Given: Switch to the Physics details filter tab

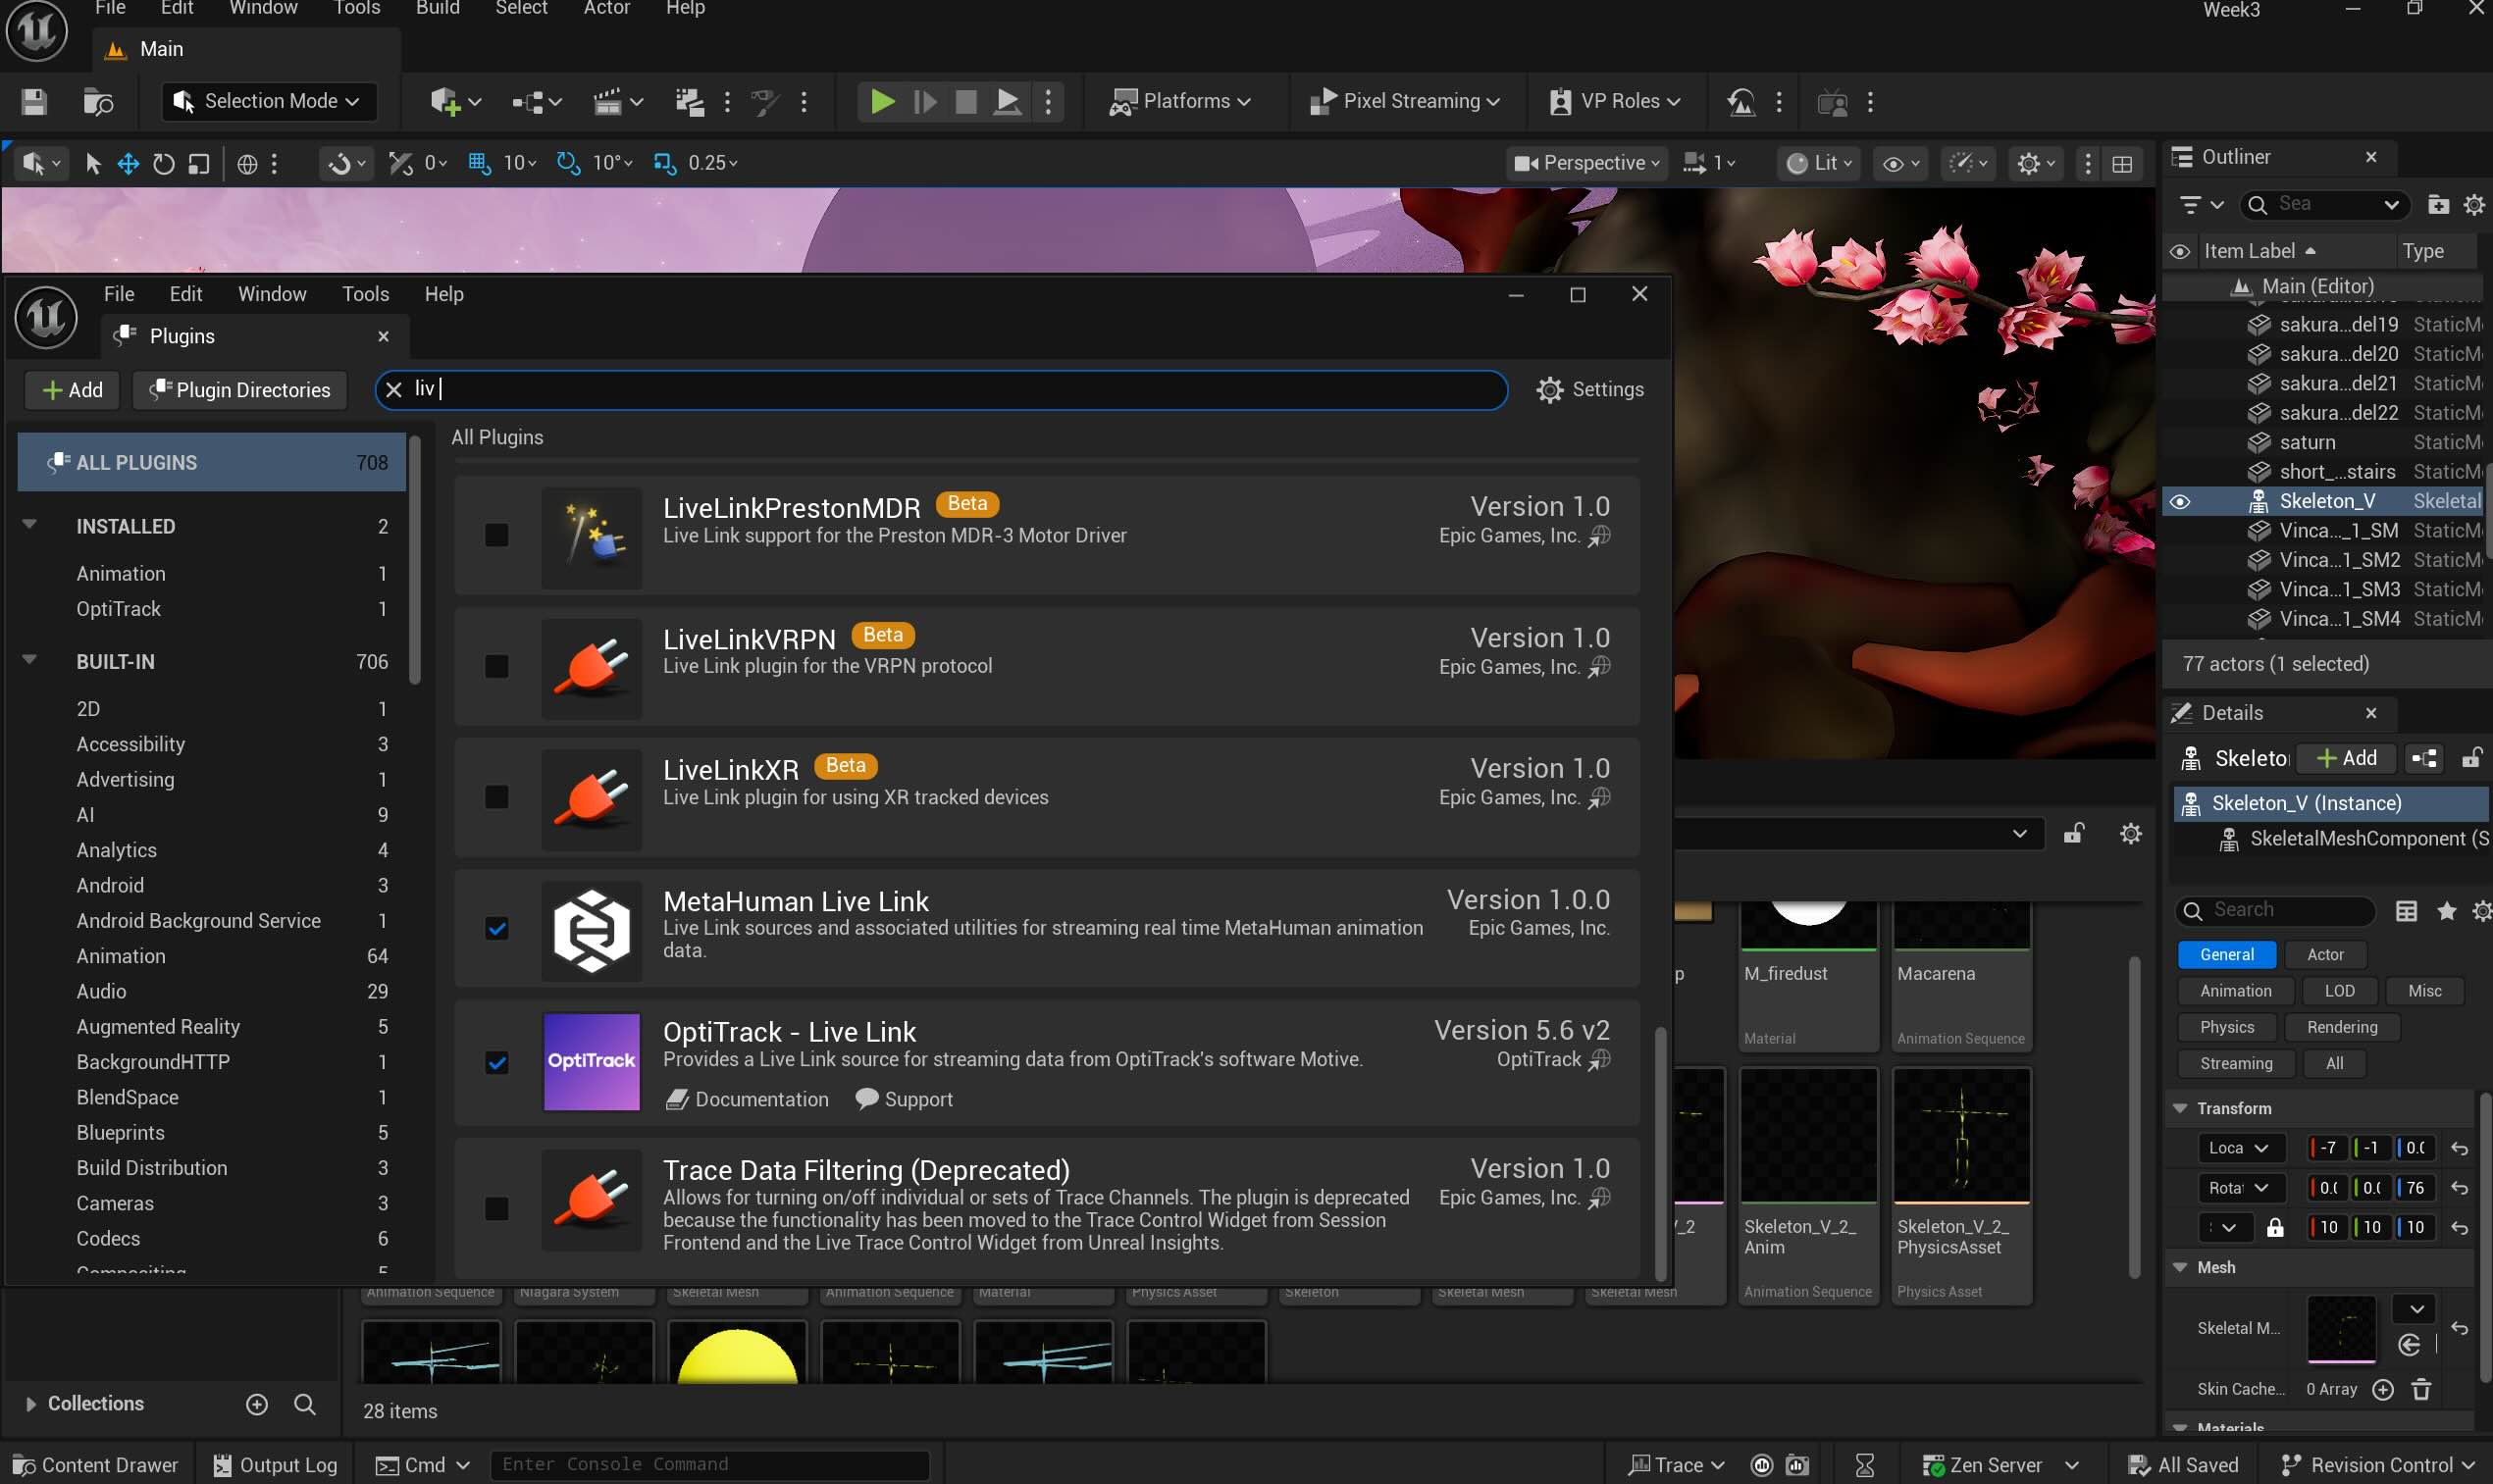Looking at the screenshot, I should tap(2226, 1027).
